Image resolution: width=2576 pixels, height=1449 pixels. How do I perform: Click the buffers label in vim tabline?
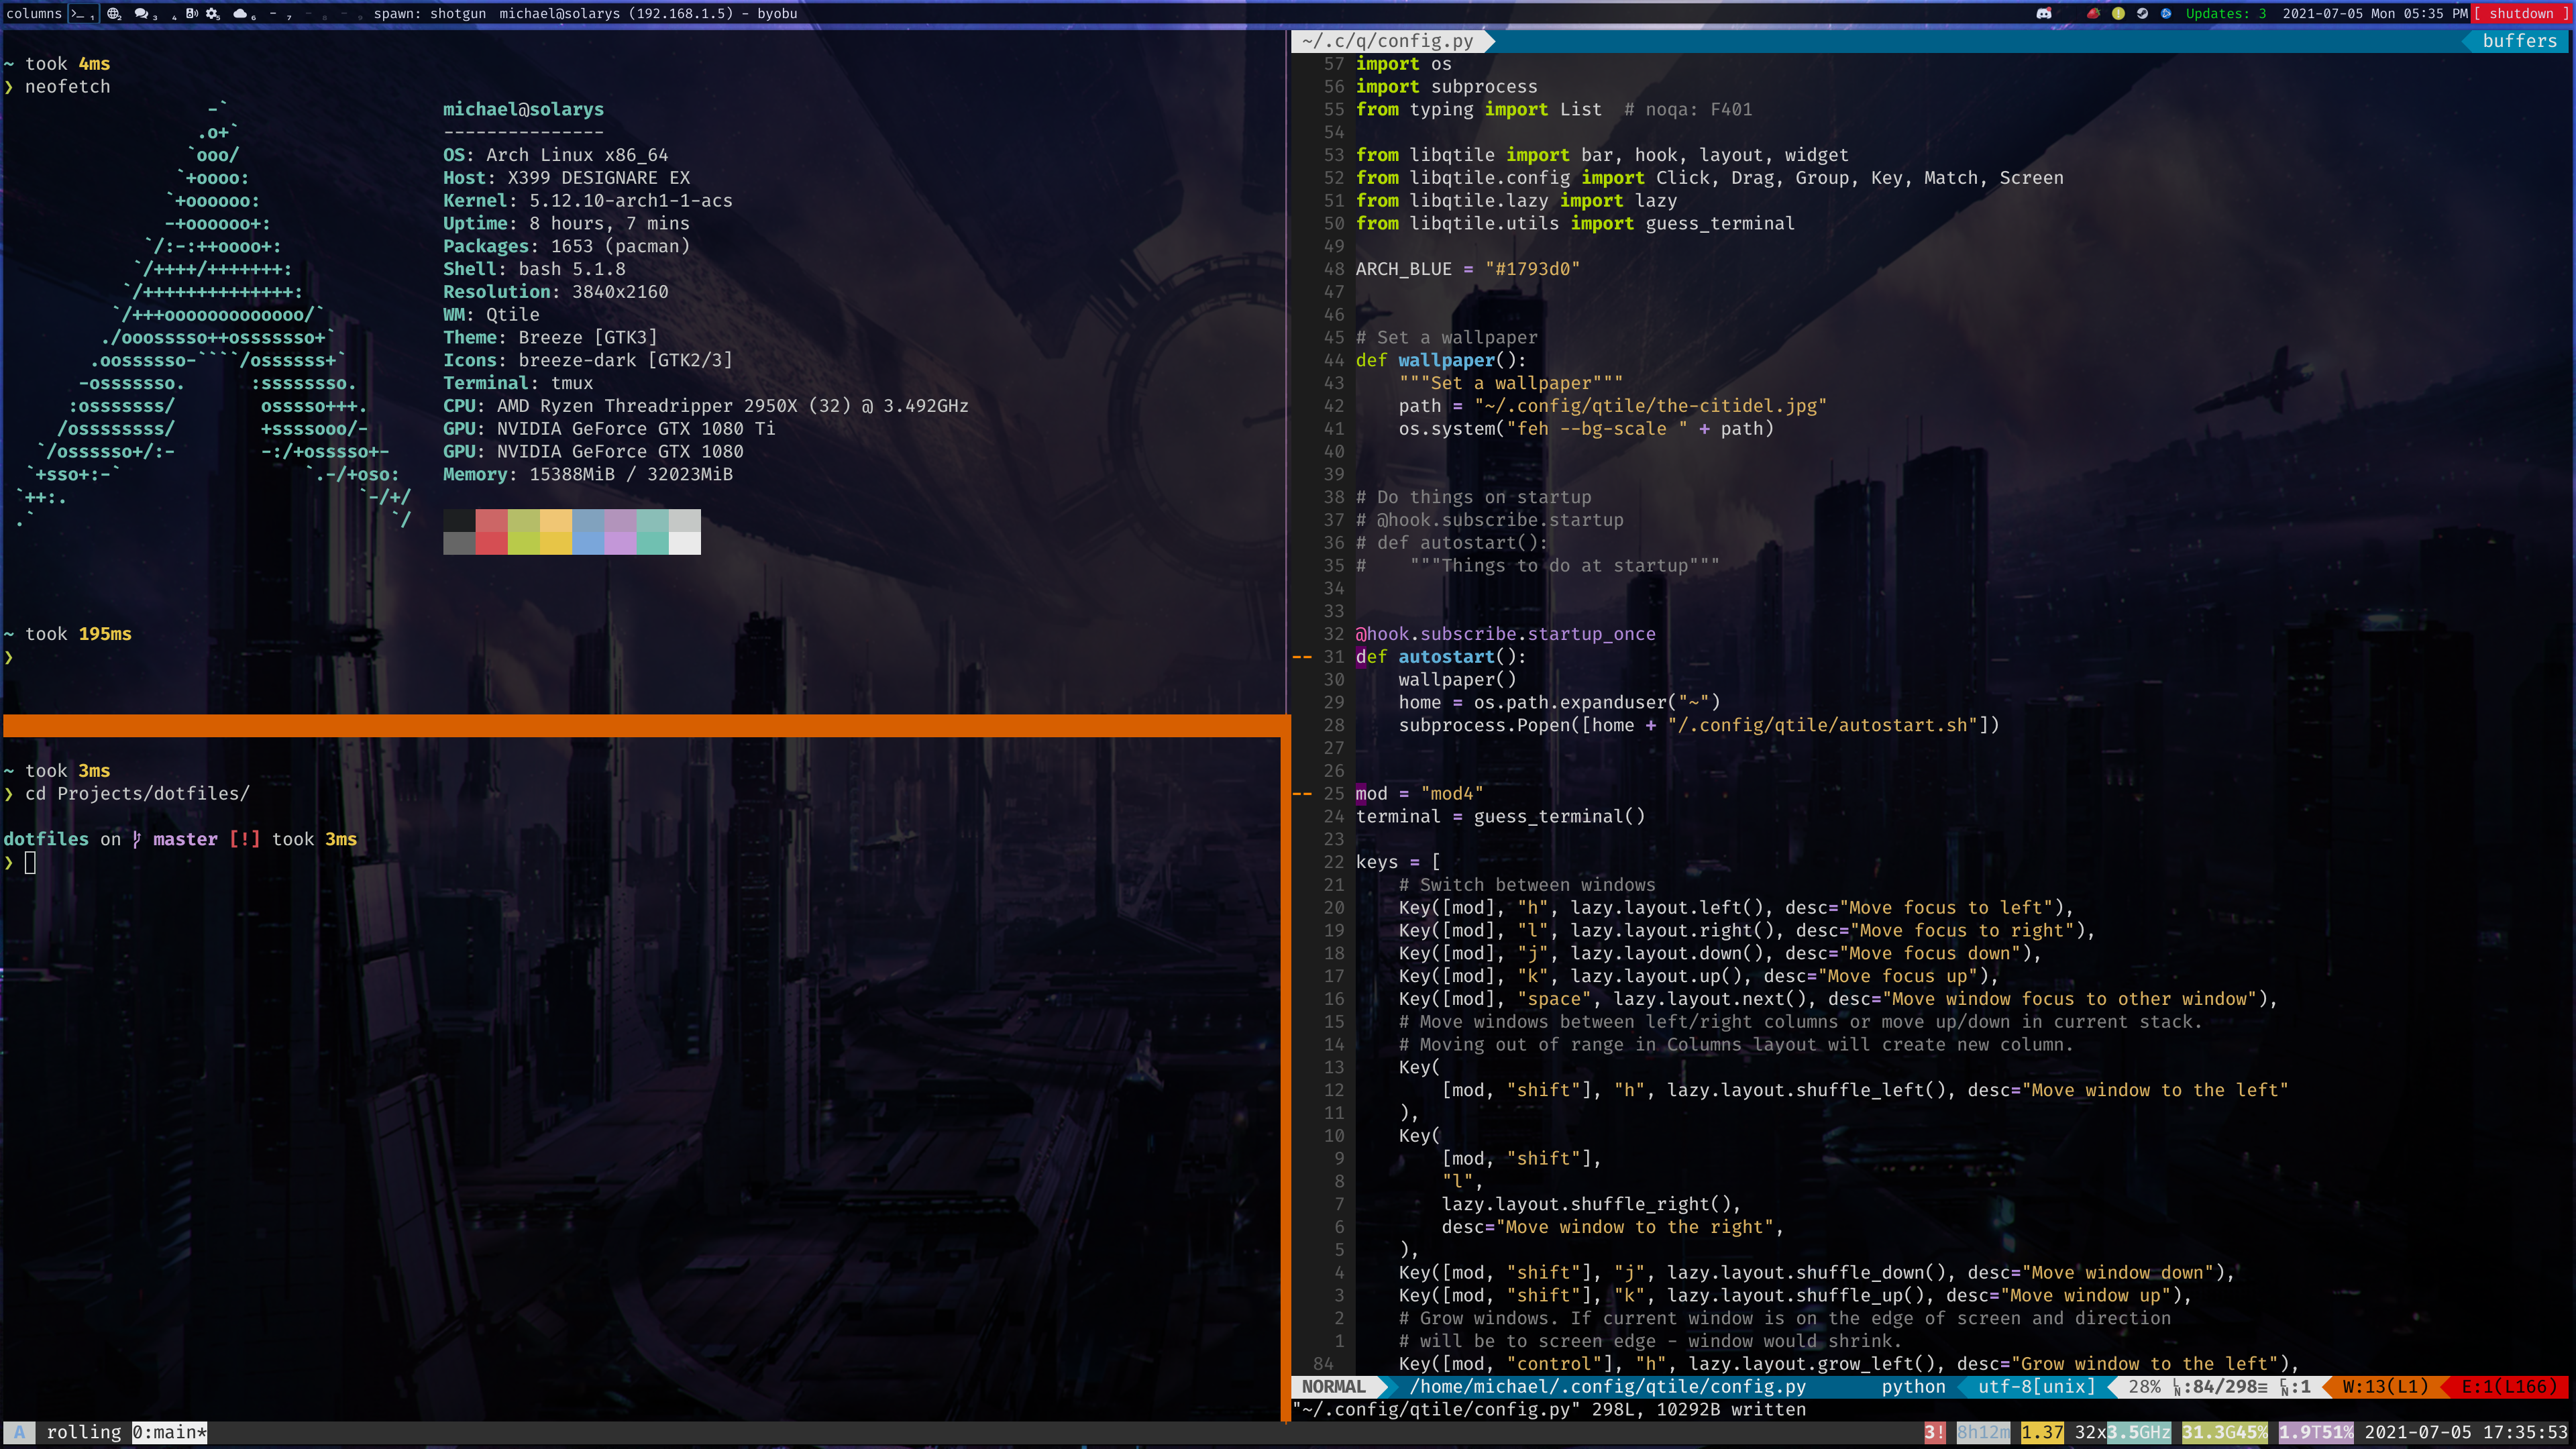click(x=2519, y=41)
